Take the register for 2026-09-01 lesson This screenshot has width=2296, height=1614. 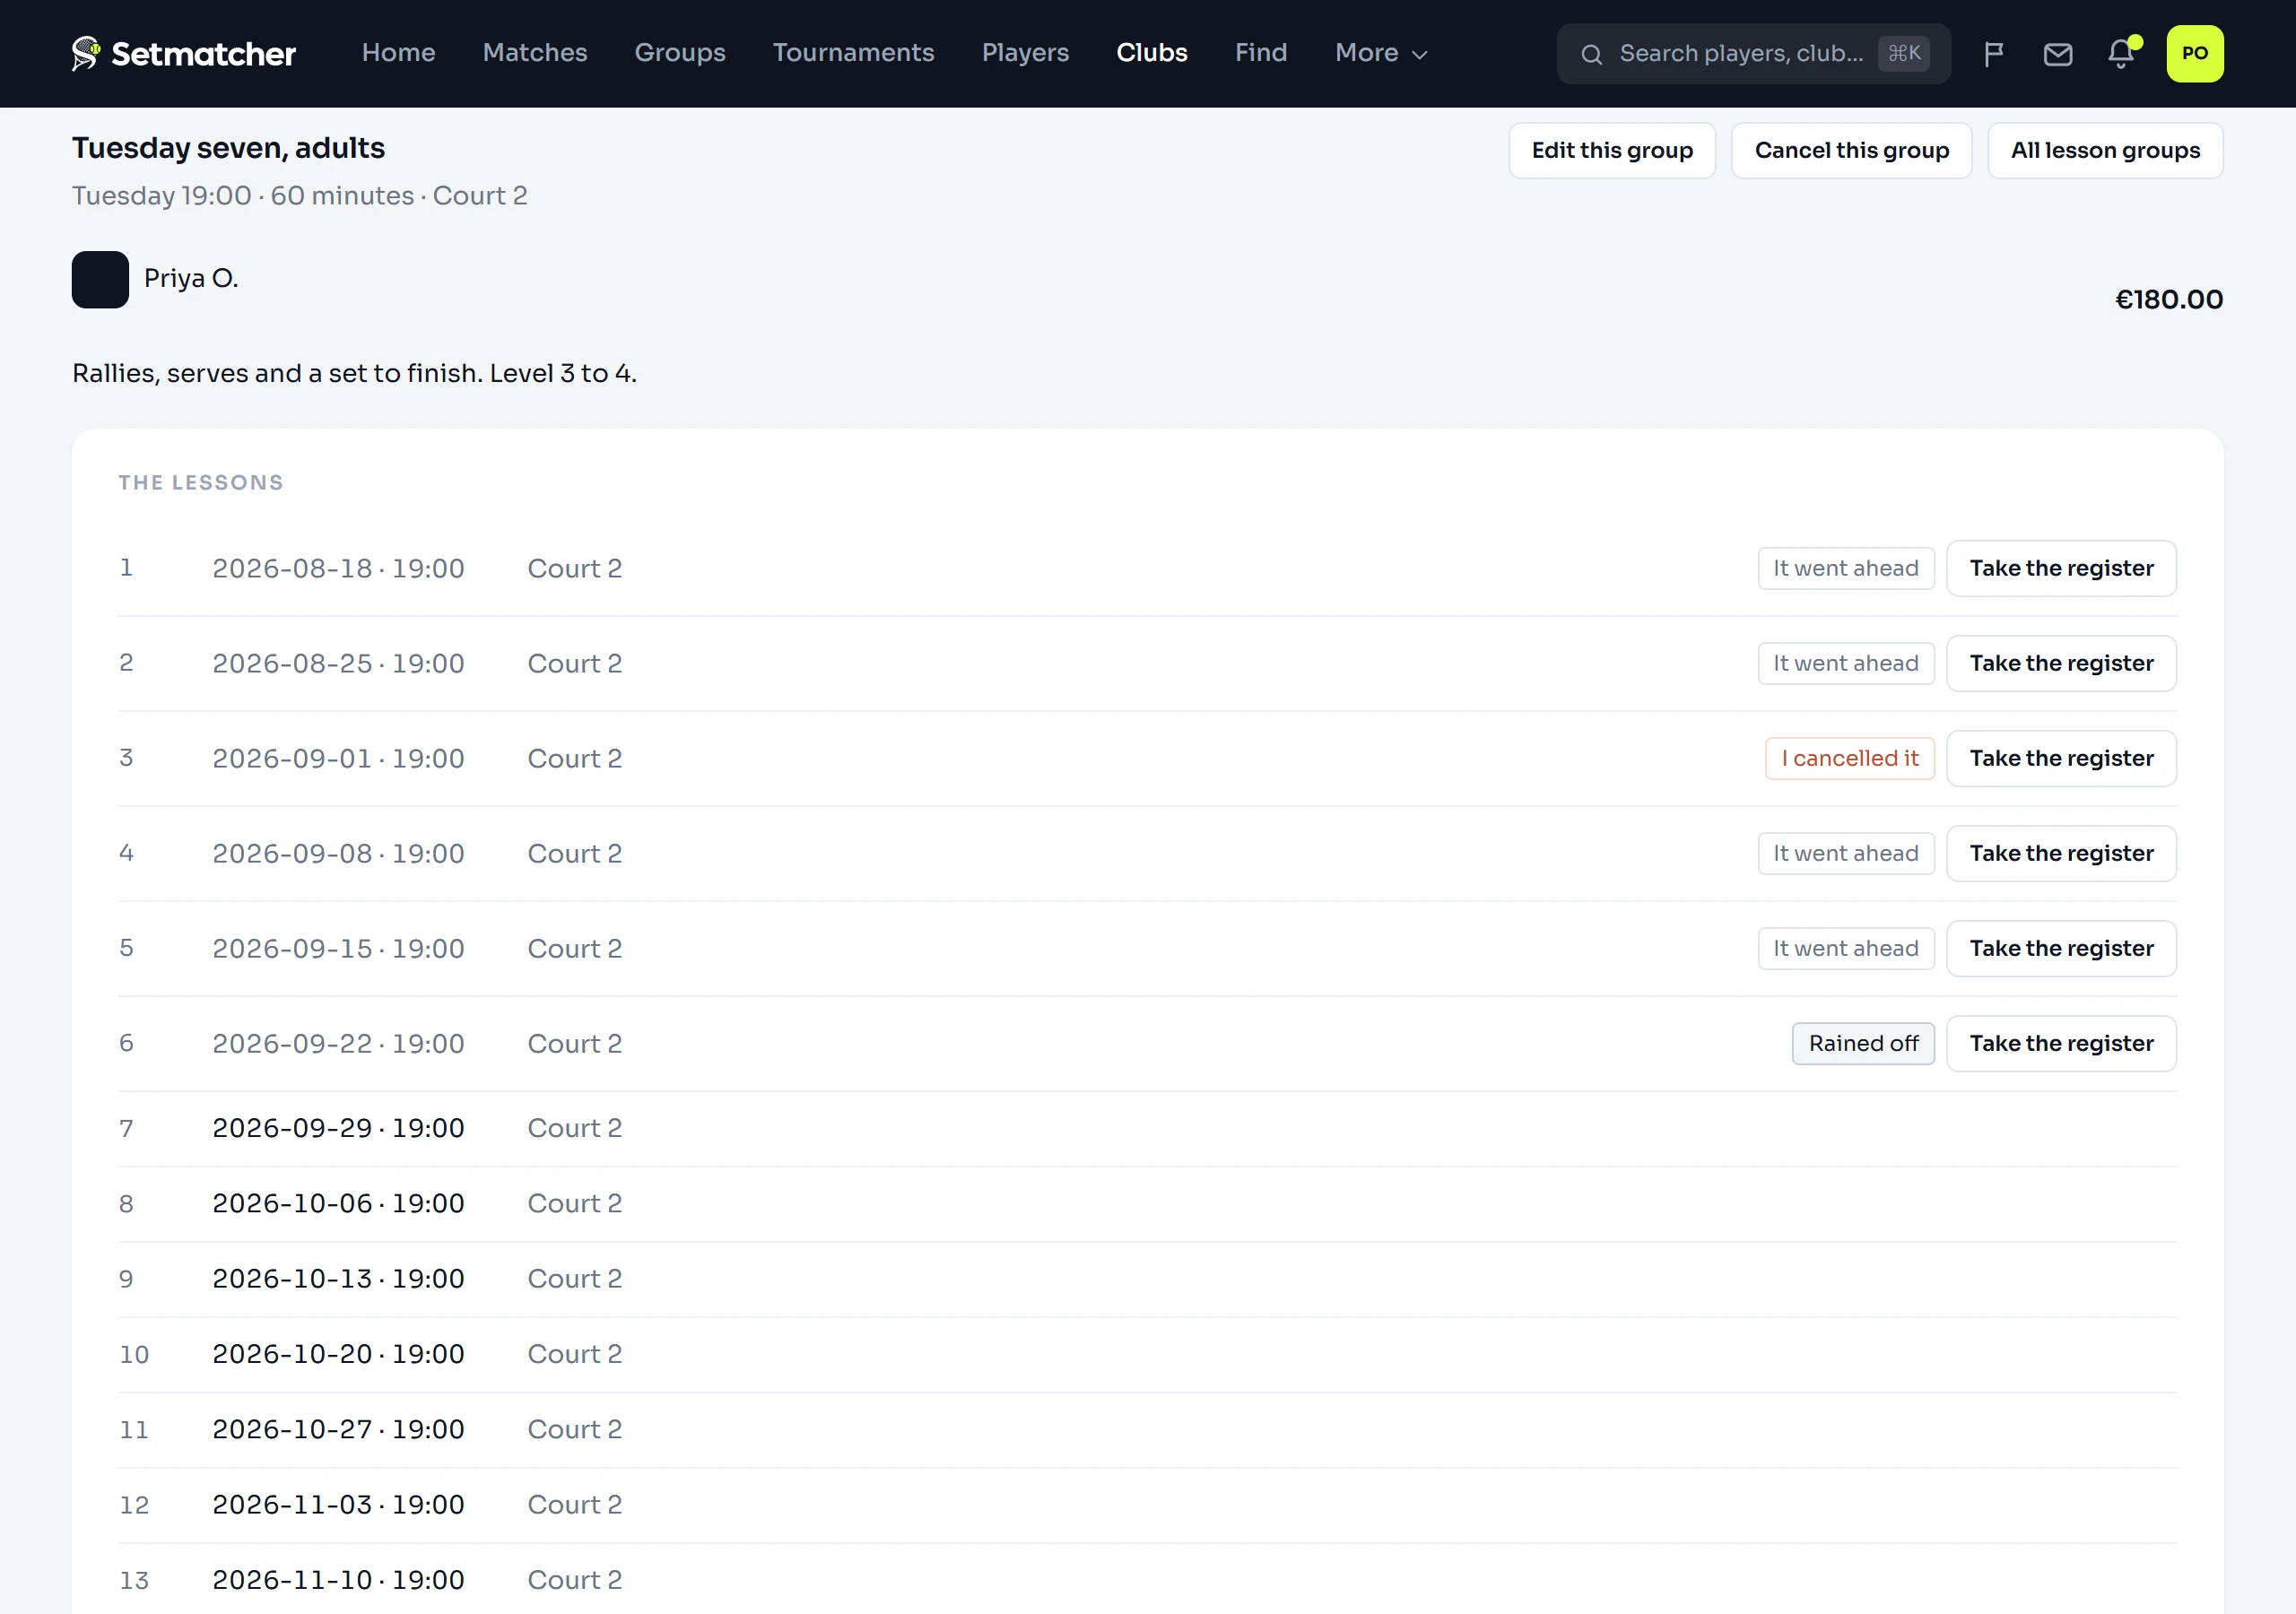pos(2061,758)
